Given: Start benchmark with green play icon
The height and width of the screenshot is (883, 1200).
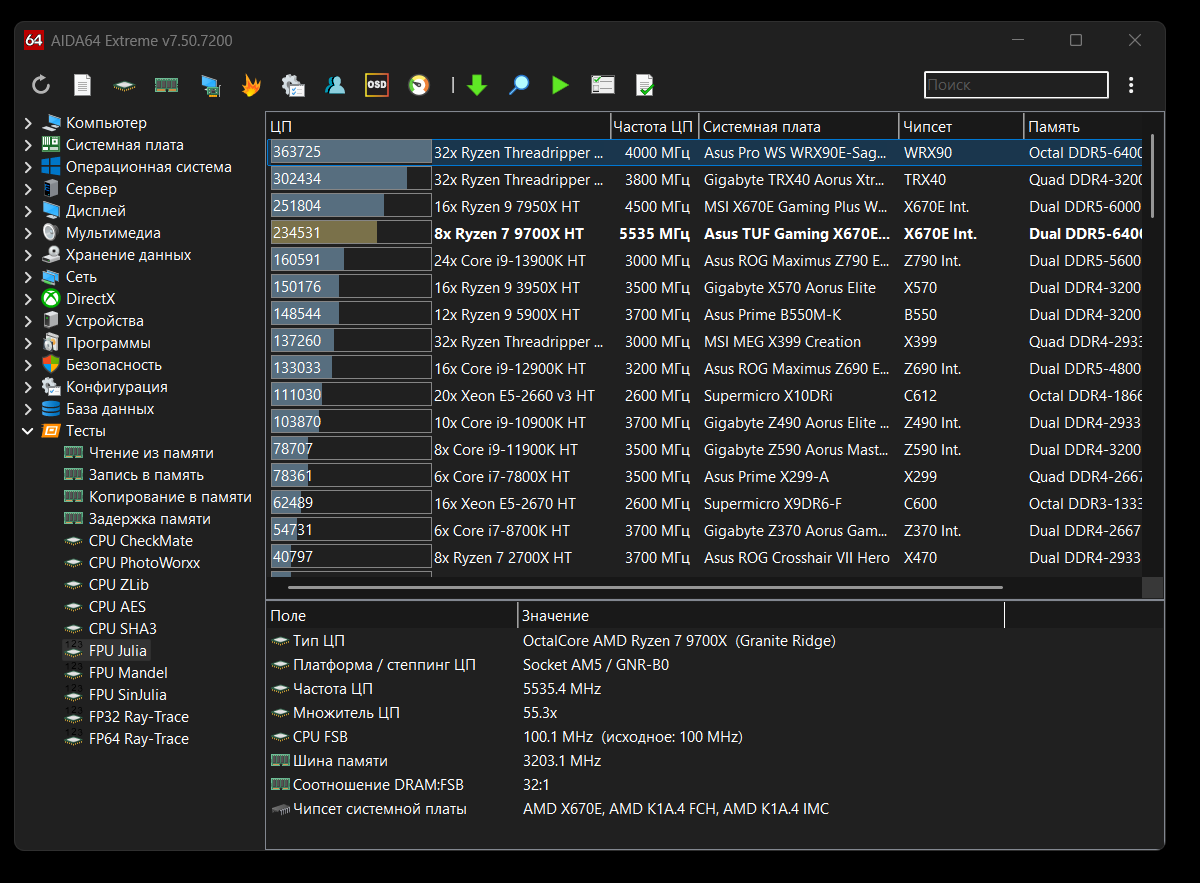Looking at the screenshot, I should (x=560, y=85).
